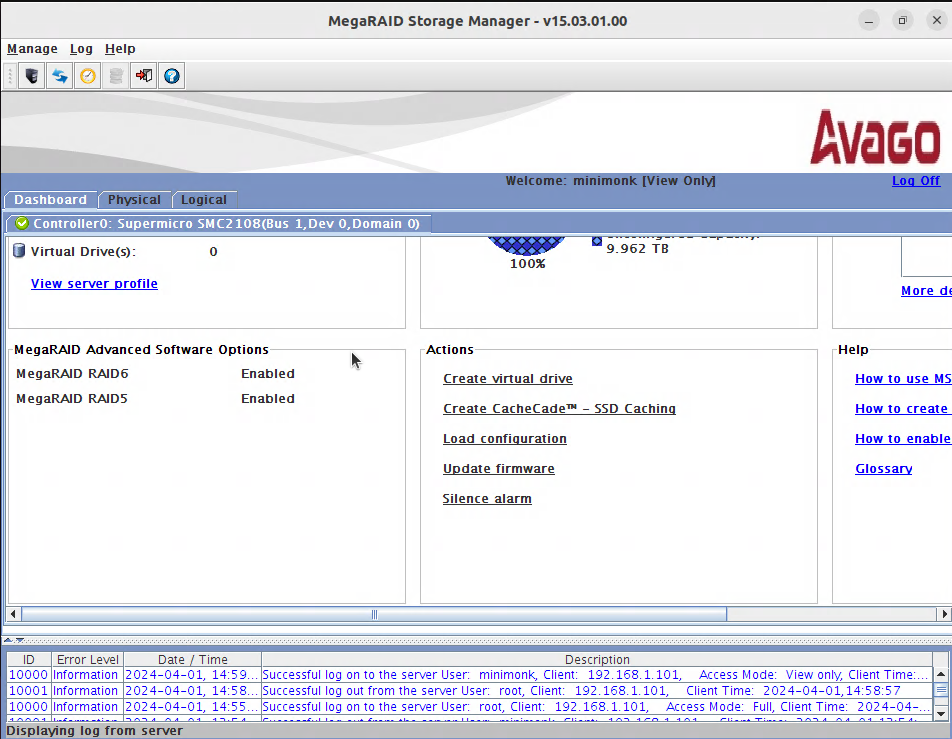
Task: Select the root log out entry description
Action: 597,690
